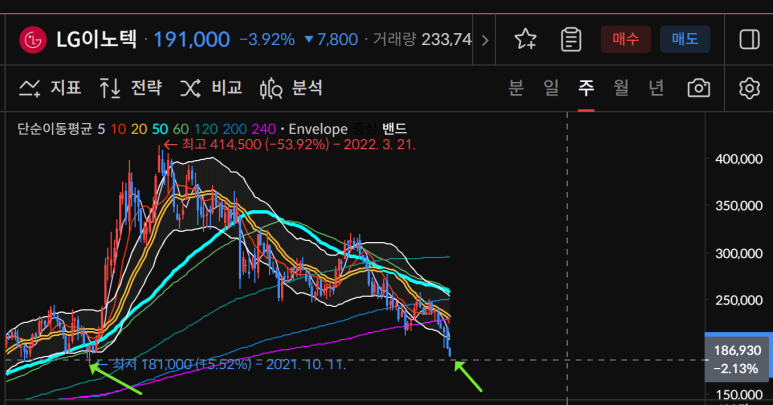
Task: Click the LG이노텍 stock name
Action: point(96,39)
